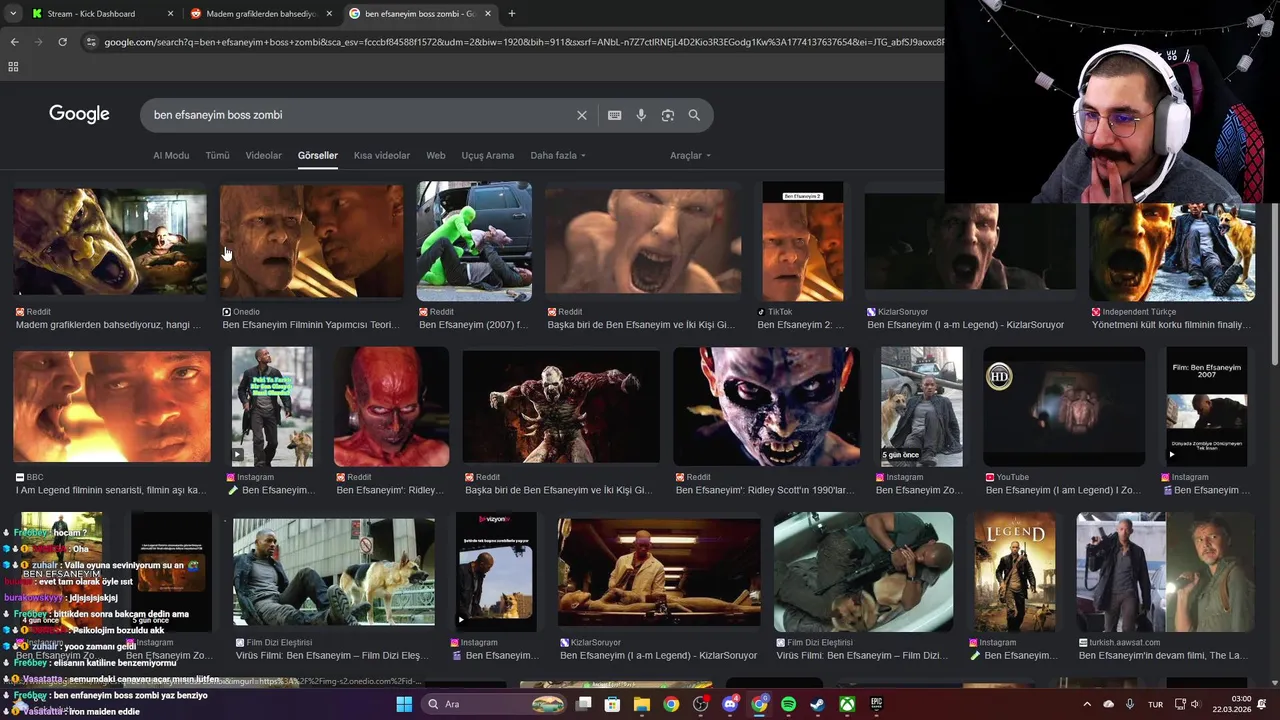
Task: Select the AI Modu search tab
Action: click(x=171, y=156)
